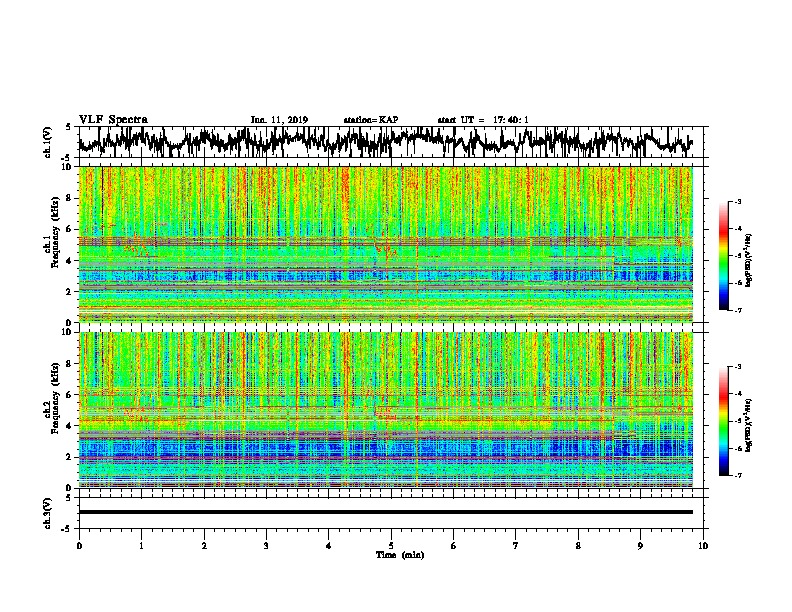This screenshot has height=612, width=792.
Task: Click the ch.1 spectrogram color bar
Action: [723, 256]
